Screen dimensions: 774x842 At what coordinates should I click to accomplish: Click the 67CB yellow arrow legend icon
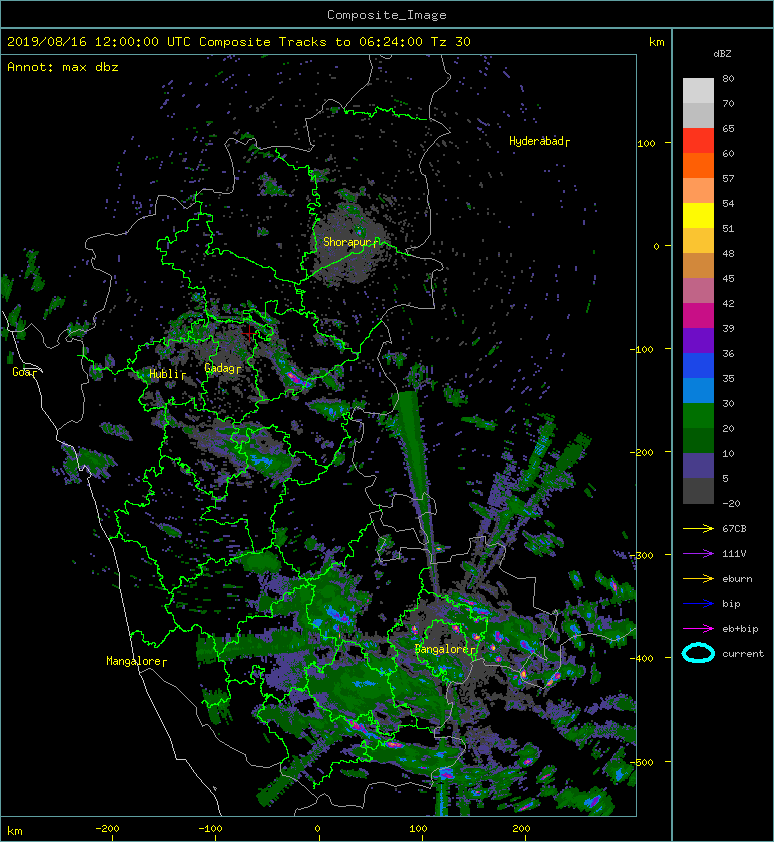tap(698, 529)
